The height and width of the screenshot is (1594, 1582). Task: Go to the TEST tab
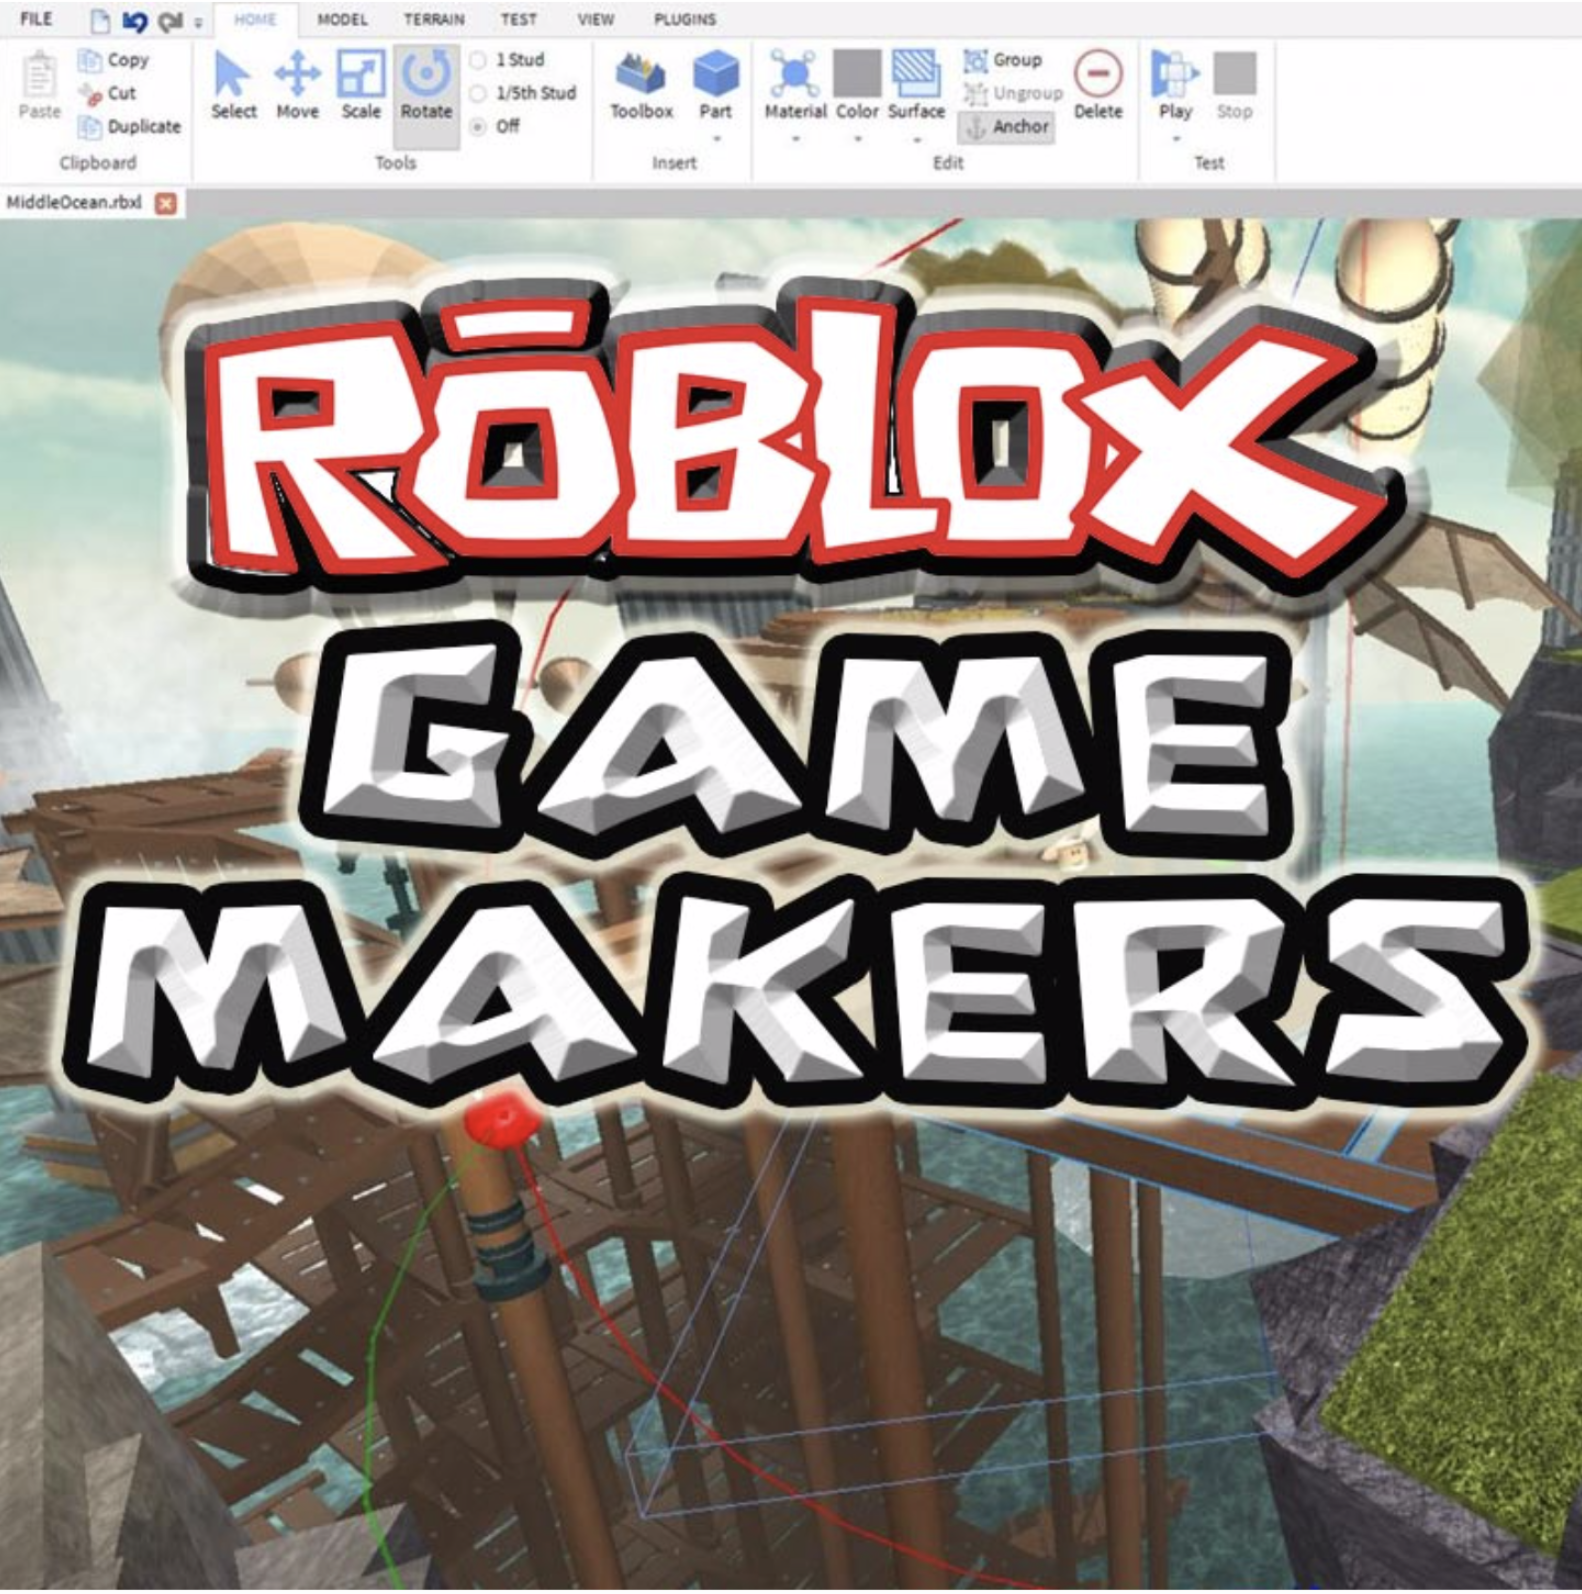click(518, 19)
